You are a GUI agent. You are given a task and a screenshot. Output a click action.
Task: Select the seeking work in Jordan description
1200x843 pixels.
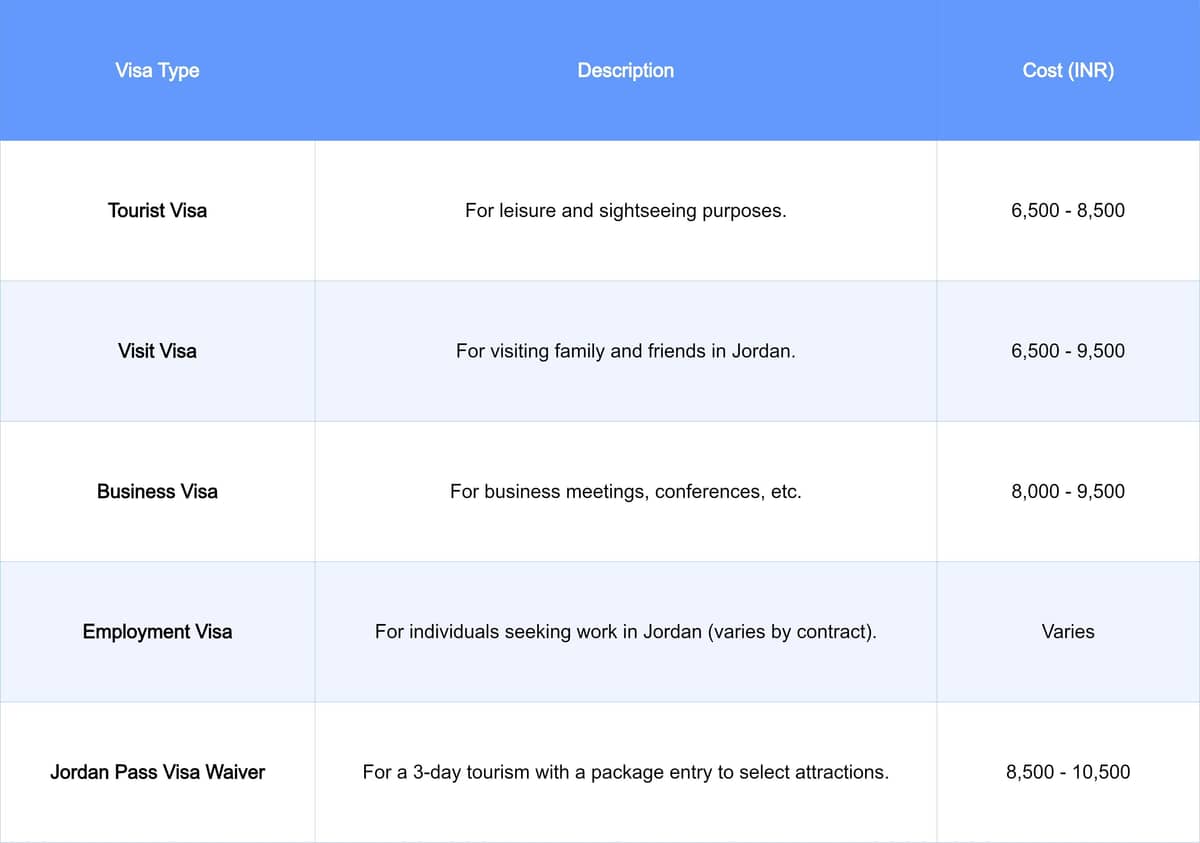point(625,632)
